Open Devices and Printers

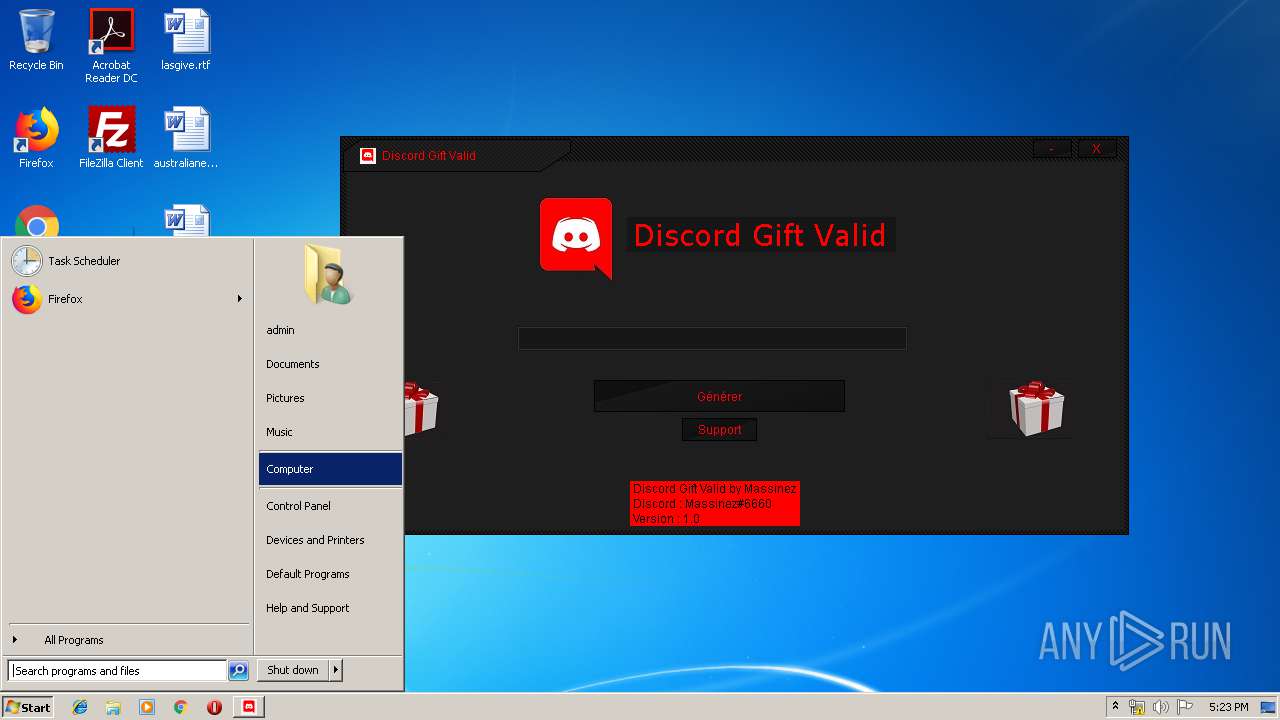(x=330, y=540)
